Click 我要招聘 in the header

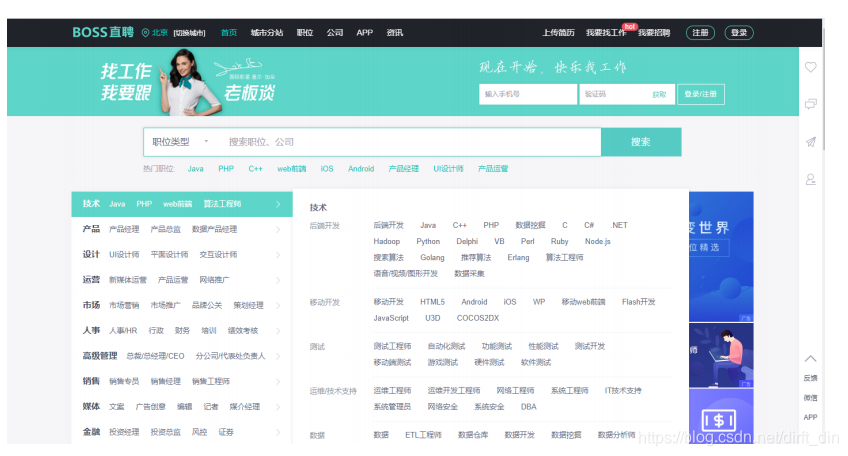[654, 32]
